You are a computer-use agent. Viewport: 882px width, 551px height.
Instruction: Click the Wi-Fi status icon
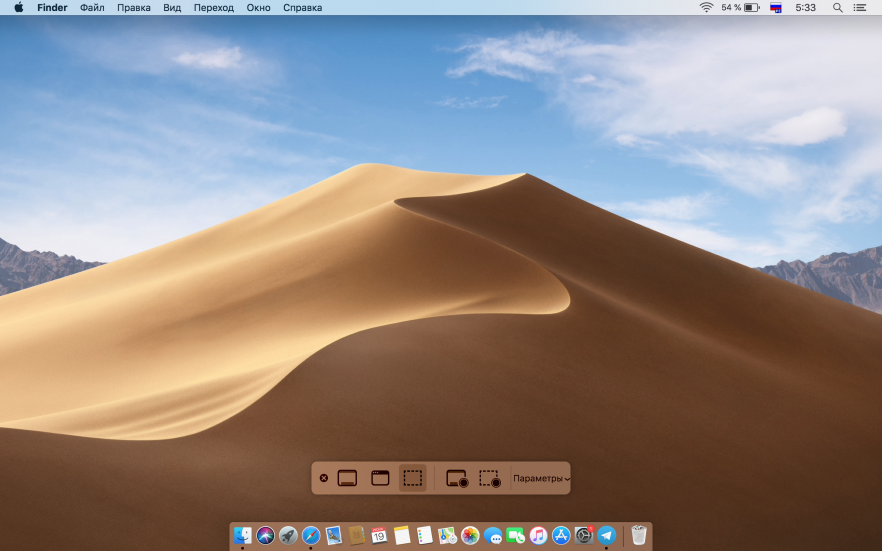[706, 7]
